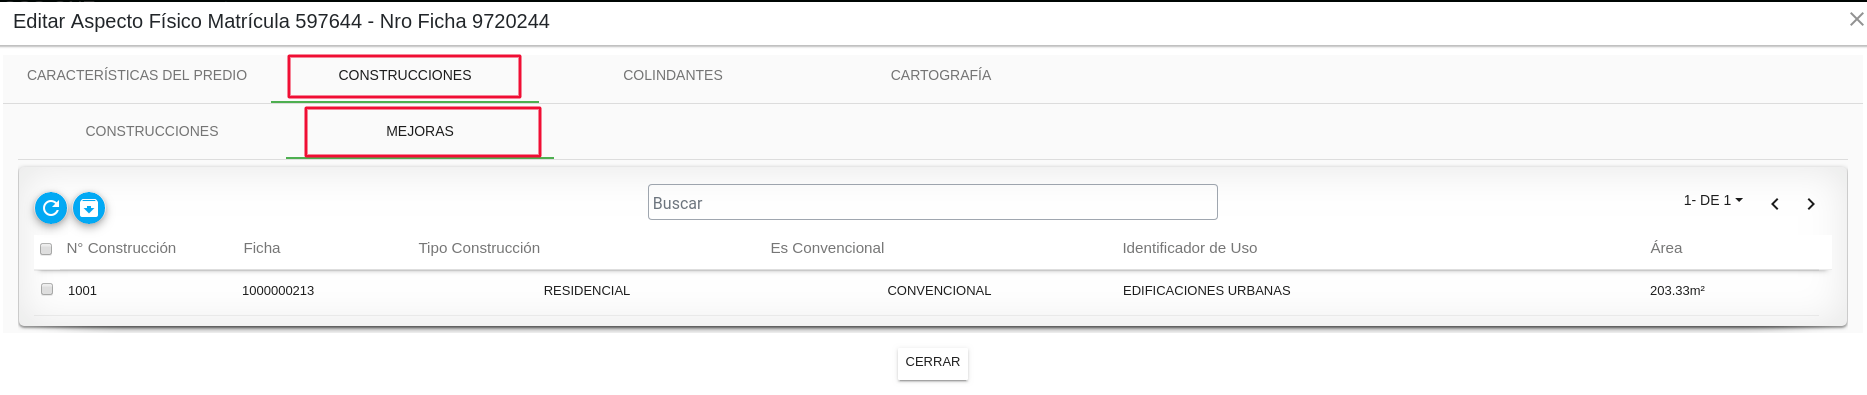This screenshot has height=395, width=1867.
Task: Select the Cartografía tab
Action: click(941, 75)
